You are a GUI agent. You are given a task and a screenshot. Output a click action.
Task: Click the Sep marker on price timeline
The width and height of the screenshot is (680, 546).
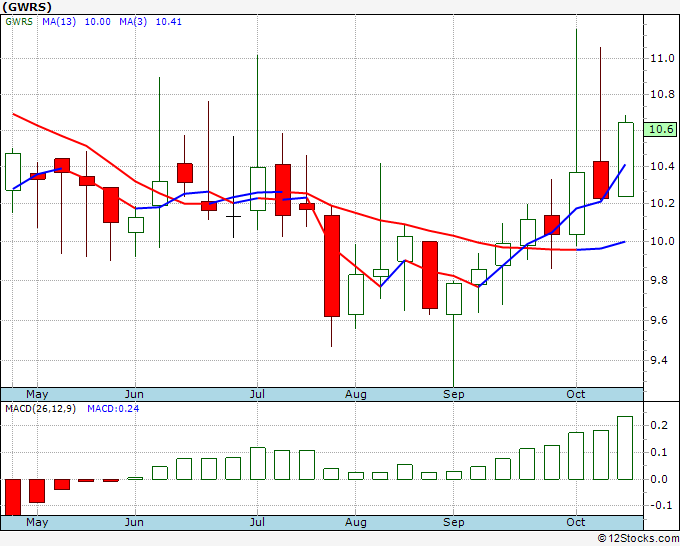(x=453, y=394)
